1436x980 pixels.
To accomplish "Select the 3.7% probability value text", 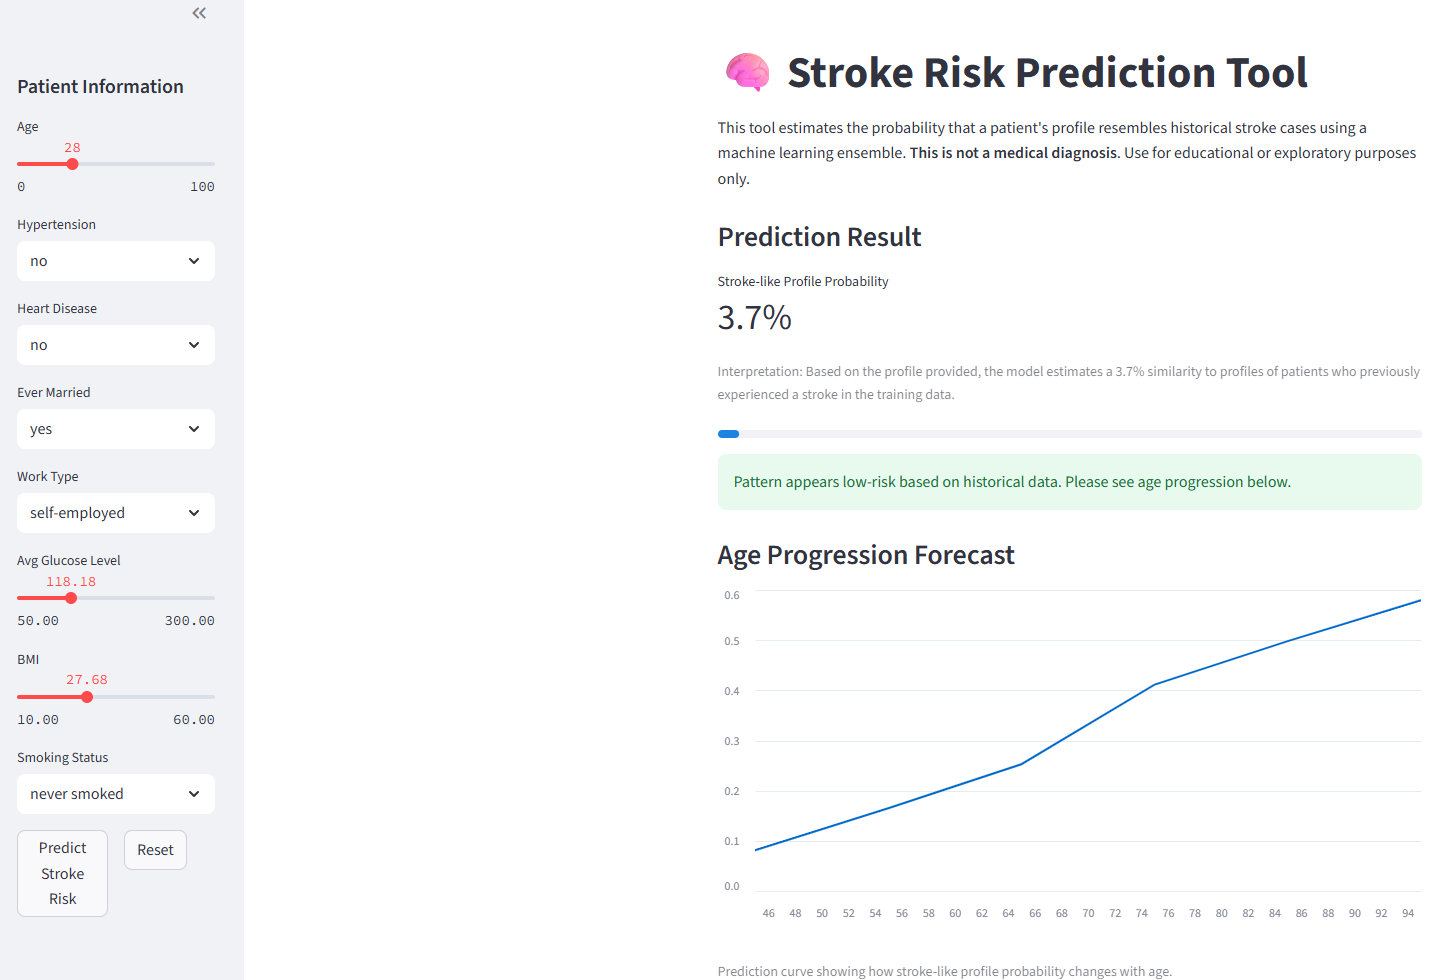I will [x=754, y=318].
